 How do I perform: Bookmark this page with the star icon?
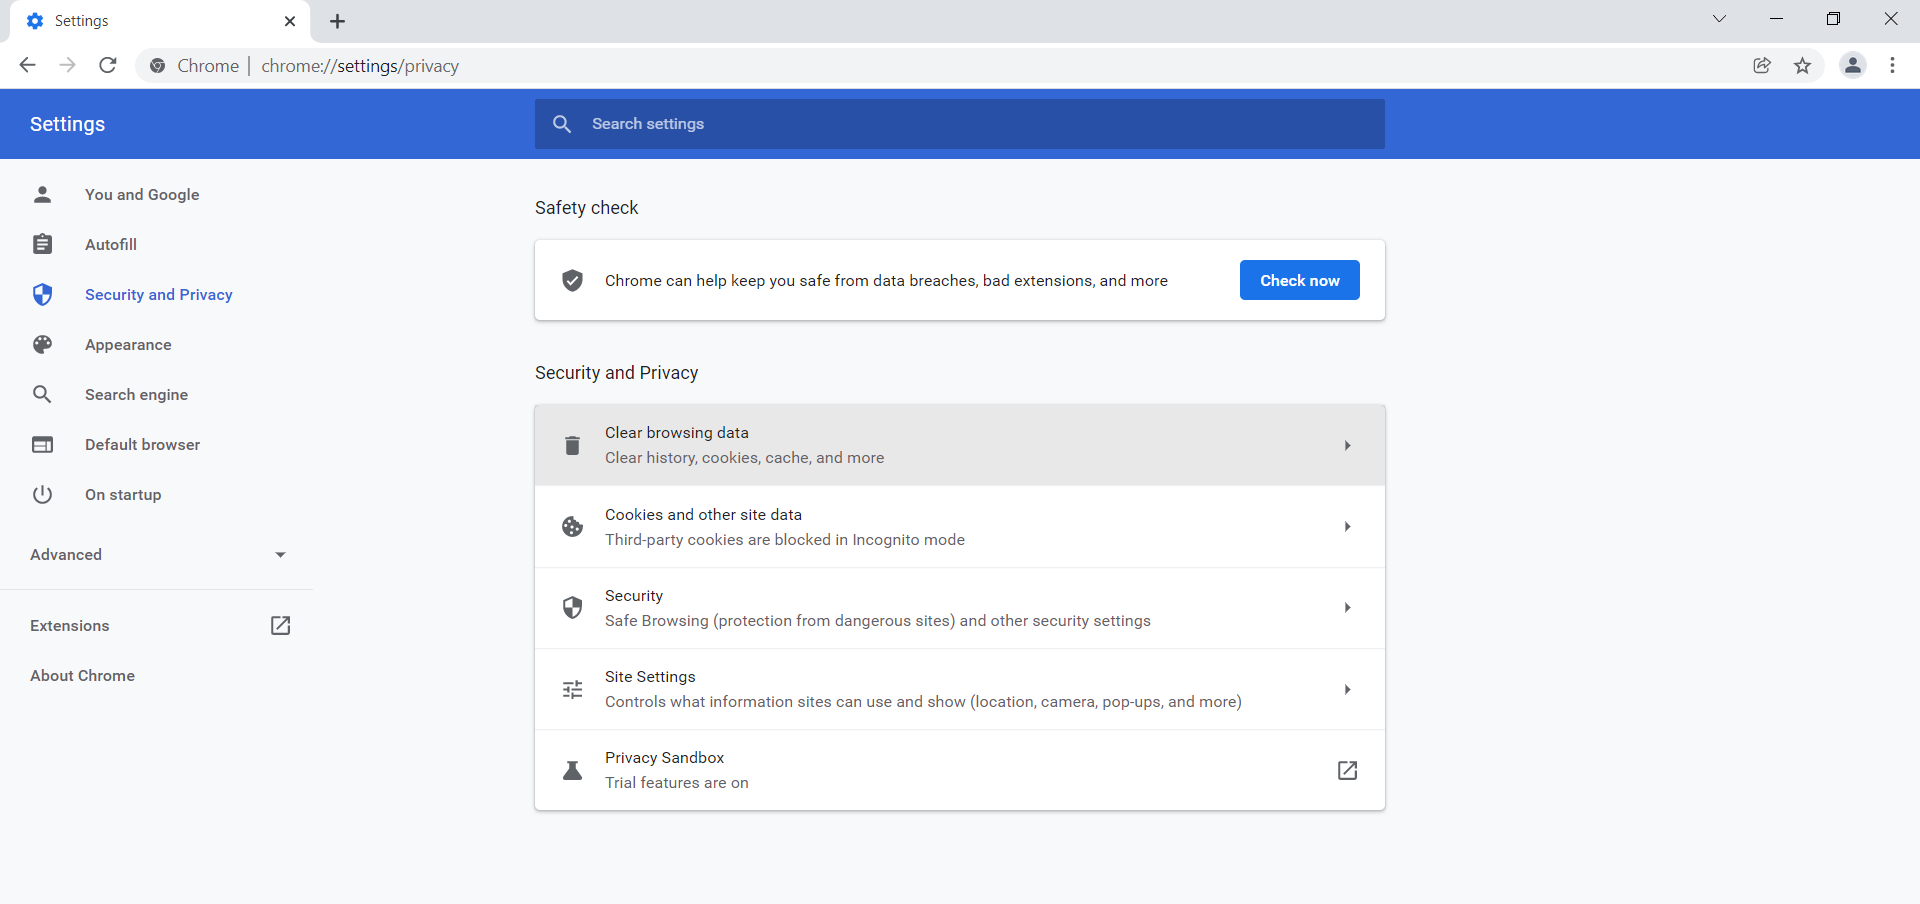(x=1803, y=65)
